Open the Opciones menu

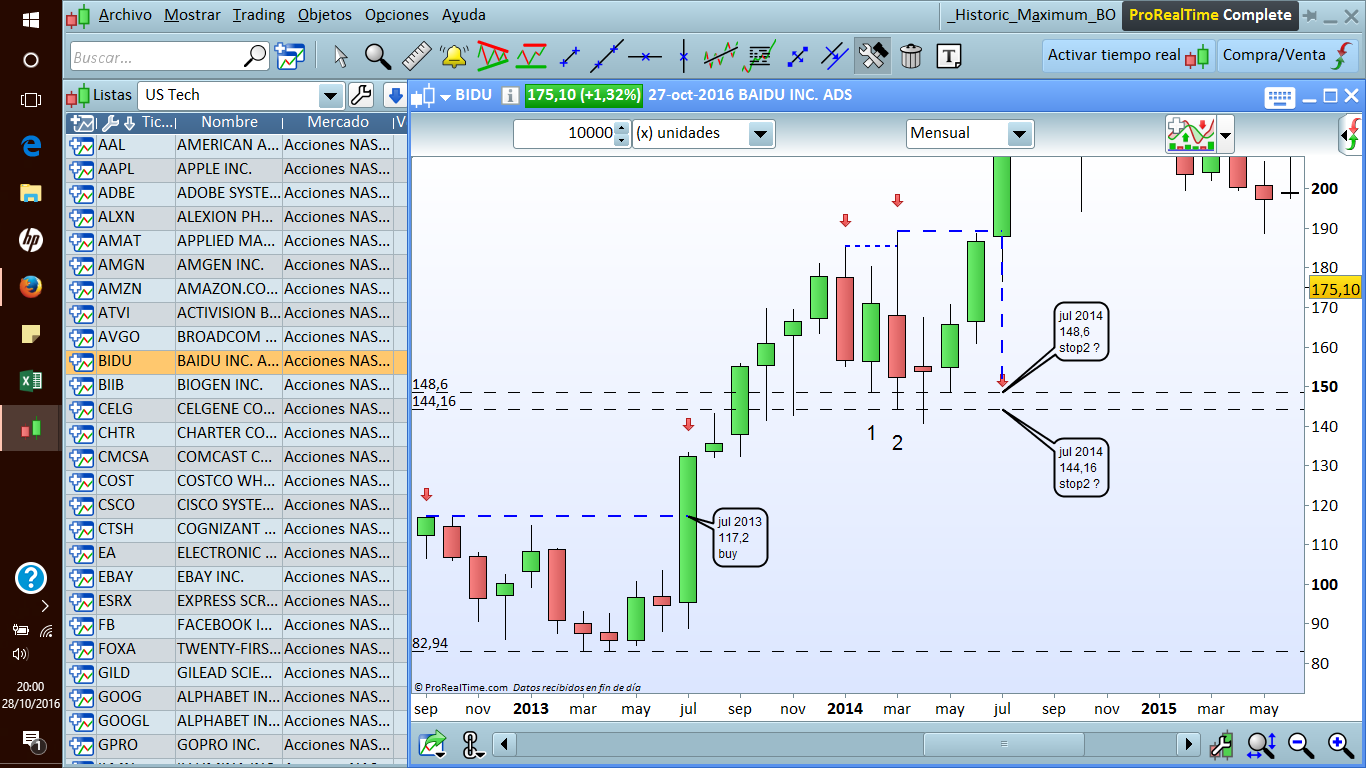[x=397, y=15]
